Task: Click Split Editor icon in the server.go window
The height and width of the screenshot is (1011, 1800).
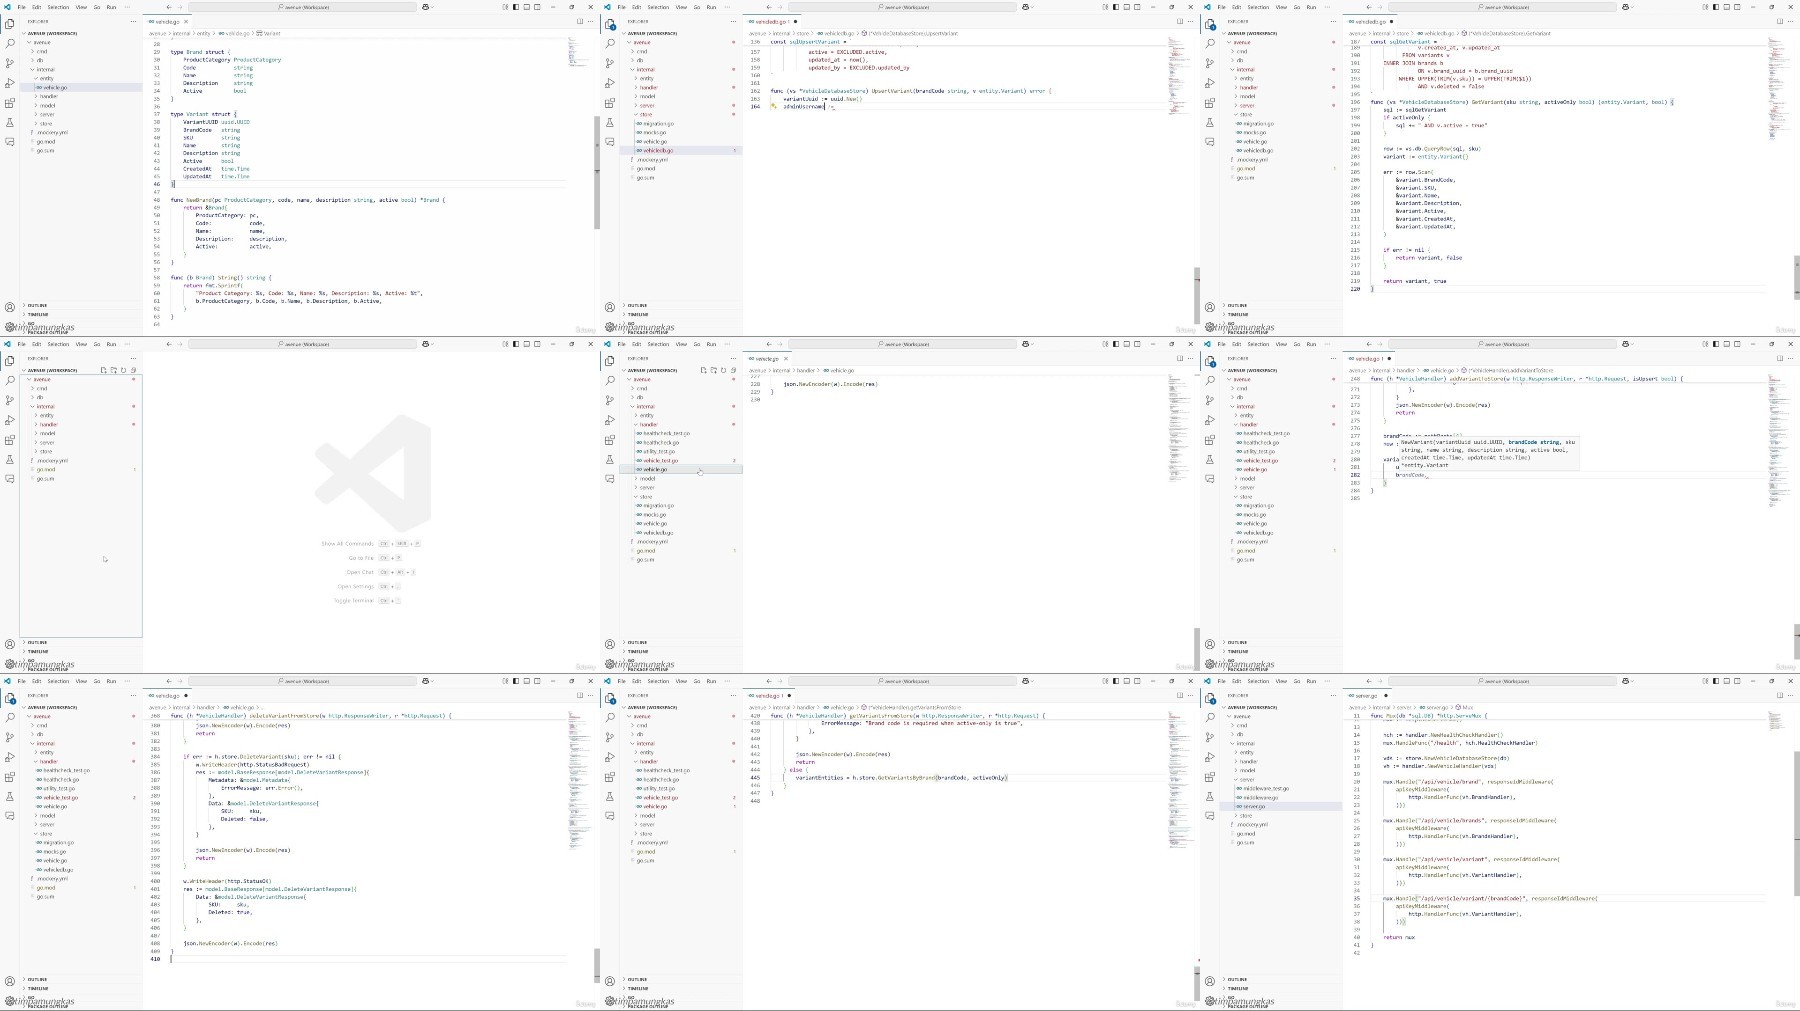Action: pyautogui.click(x=1780, y=695)
